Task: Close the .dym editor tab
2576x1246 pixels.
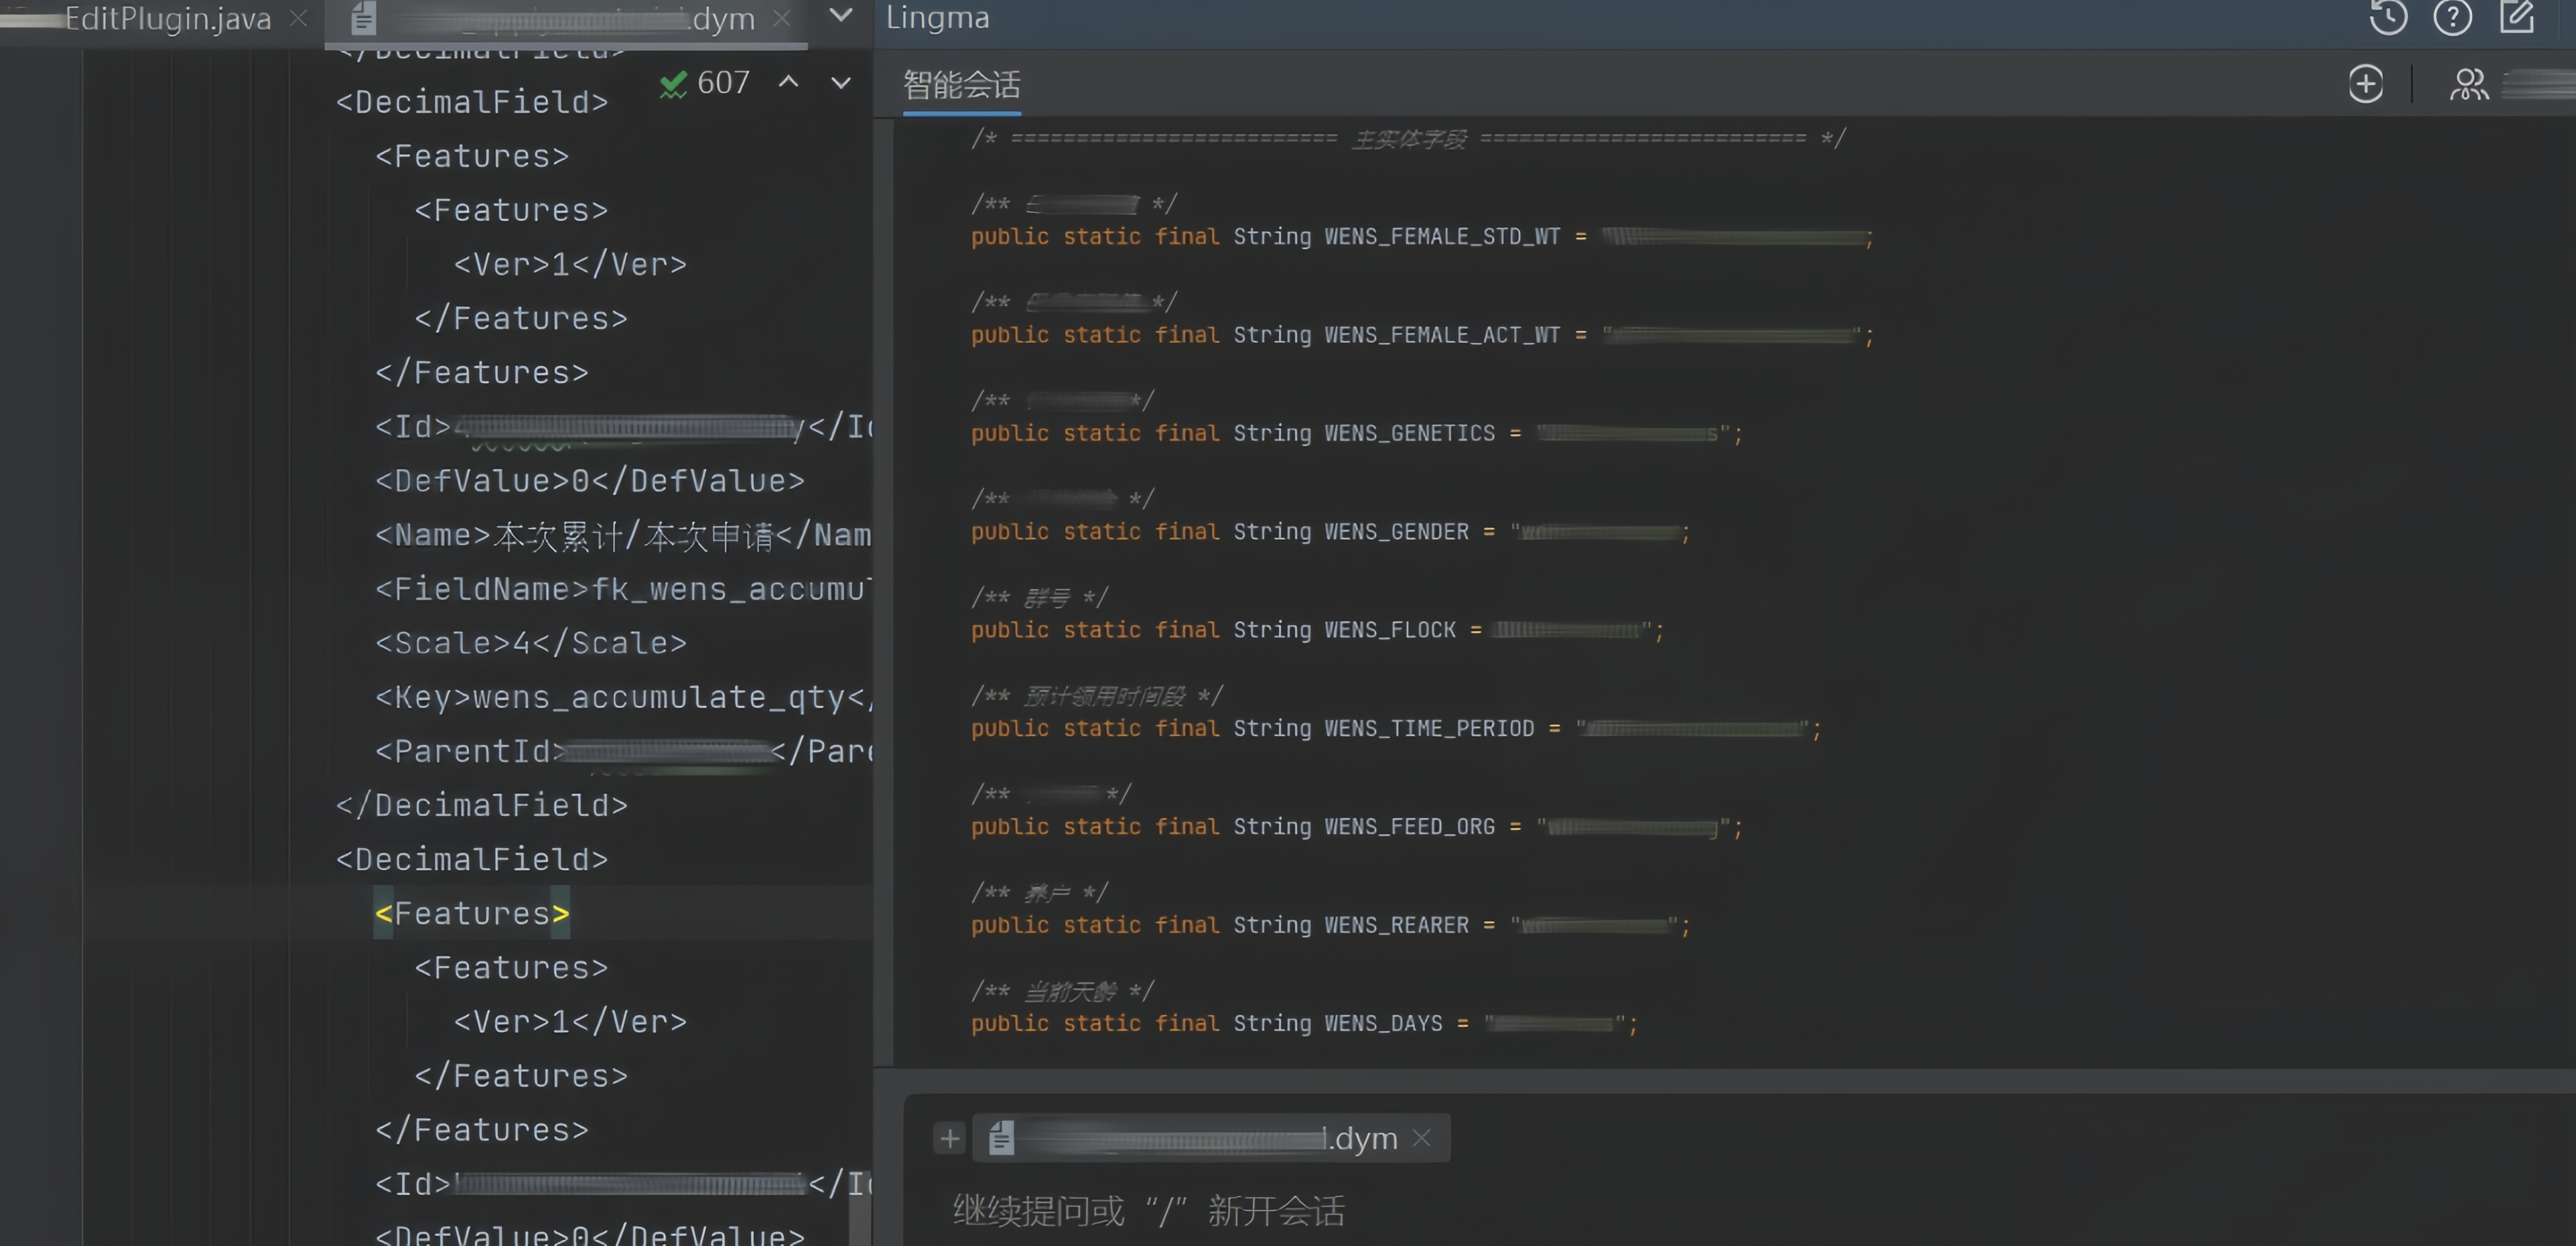Action: coord(782,18)
